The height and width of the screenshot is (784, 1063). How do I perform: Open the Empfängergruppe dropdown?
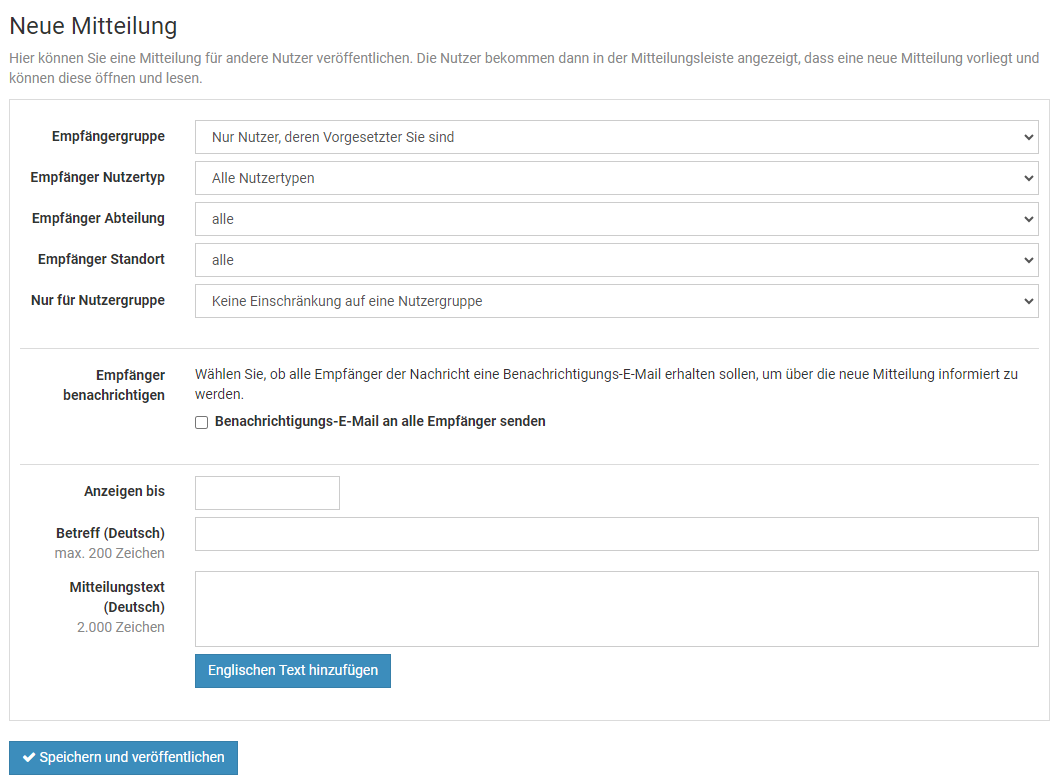click(x=616, y=137)
